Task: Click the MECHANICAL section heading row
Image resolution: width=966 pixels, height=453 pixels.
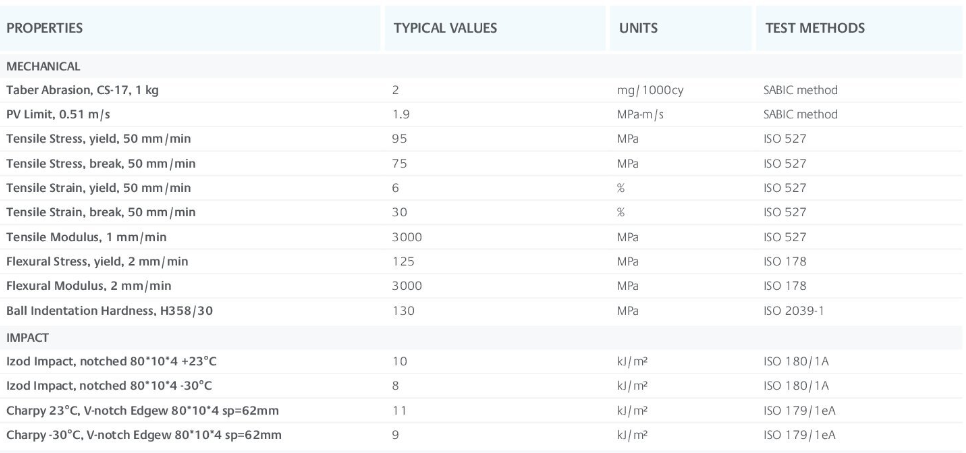Action: click(43, 66)
